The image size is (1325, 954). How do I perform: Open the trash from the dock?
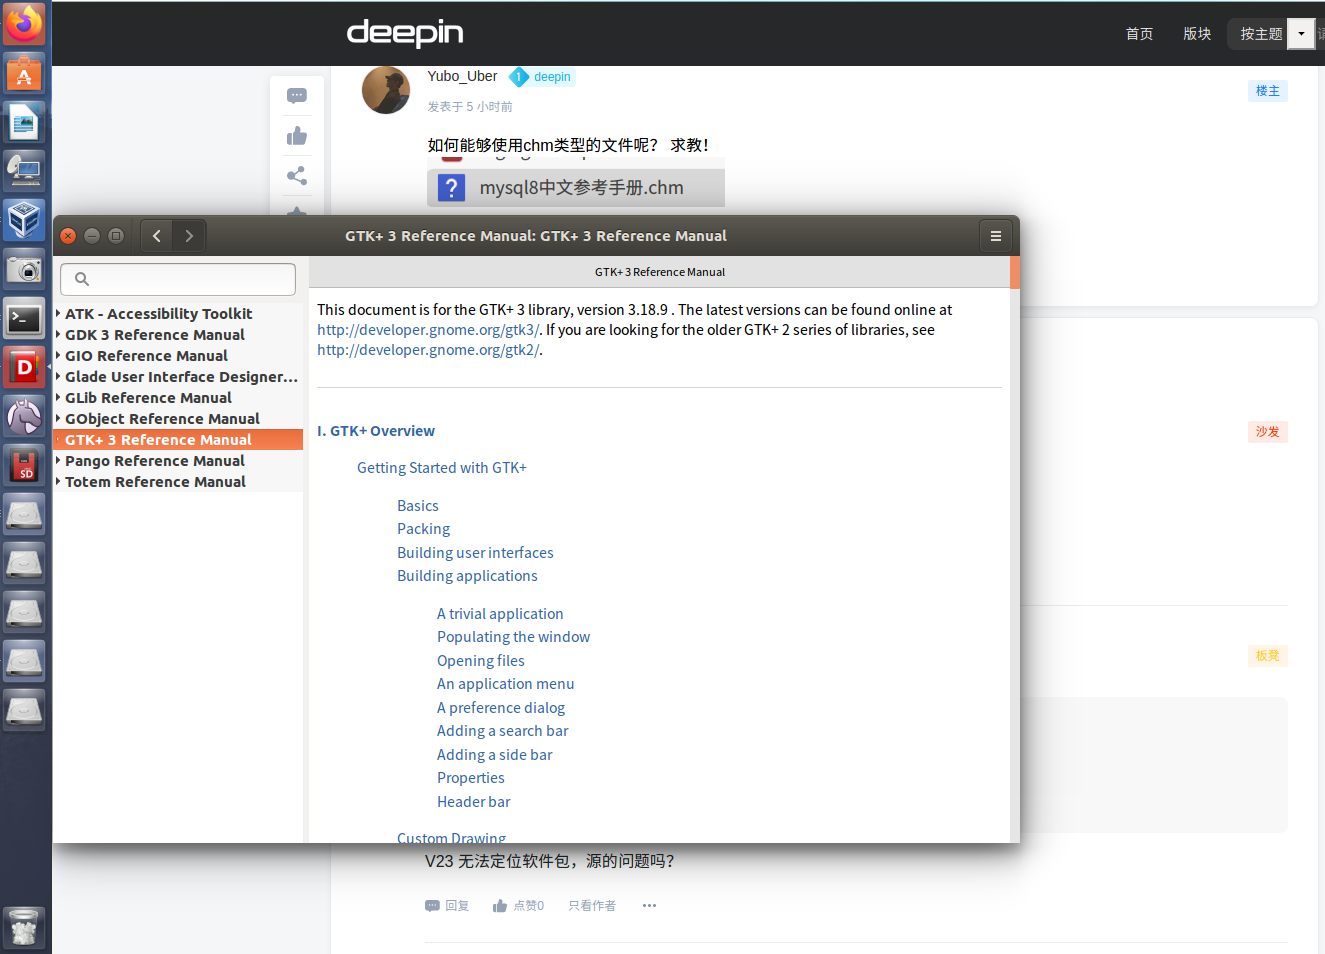point(24,928)
